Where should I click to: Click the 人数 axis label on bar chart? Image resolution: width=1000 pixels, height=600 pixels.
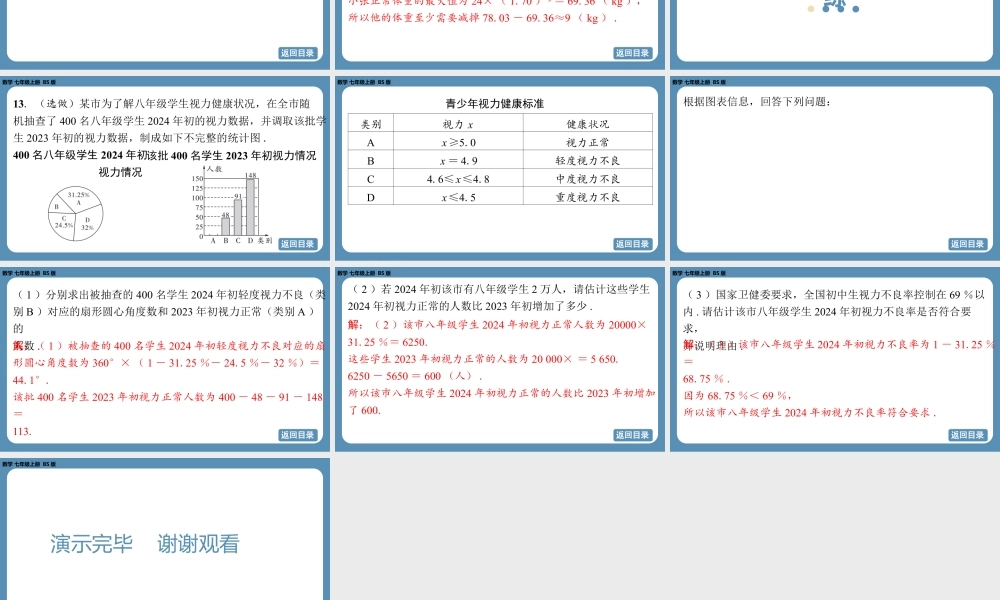point(214,170)
